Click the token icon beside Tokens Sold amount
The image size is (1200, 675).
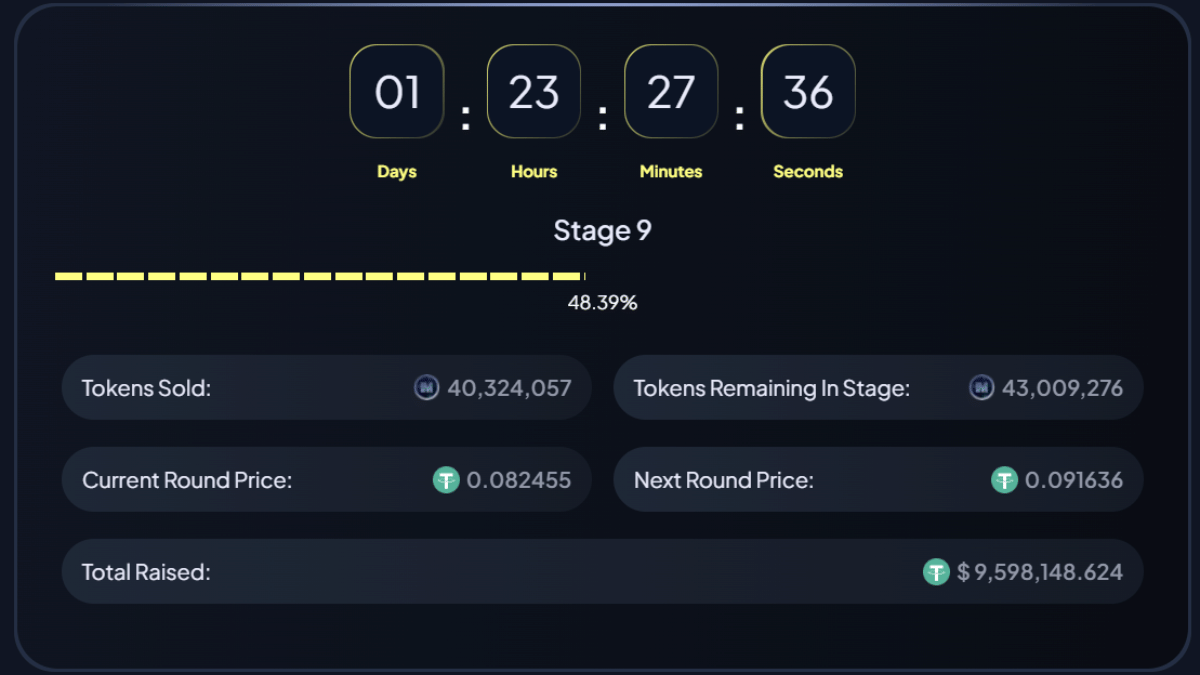[427, 388]
